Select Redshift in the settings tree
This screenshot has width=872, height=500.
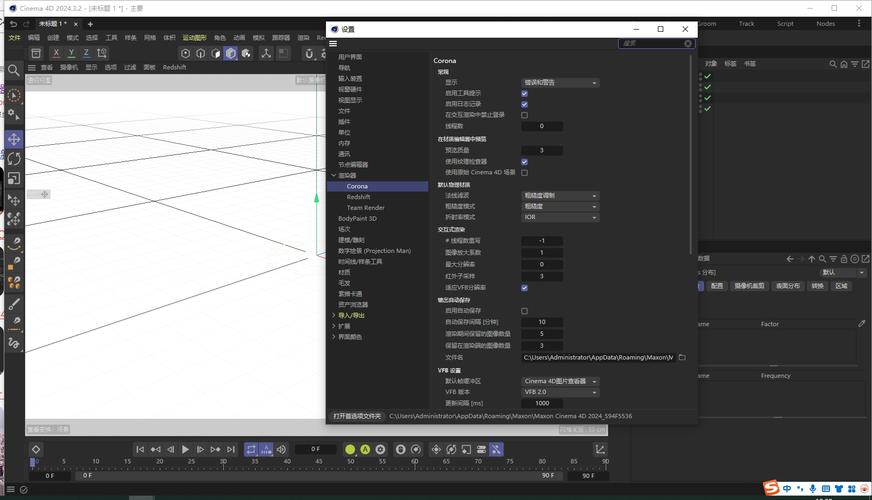pos(358,197)
